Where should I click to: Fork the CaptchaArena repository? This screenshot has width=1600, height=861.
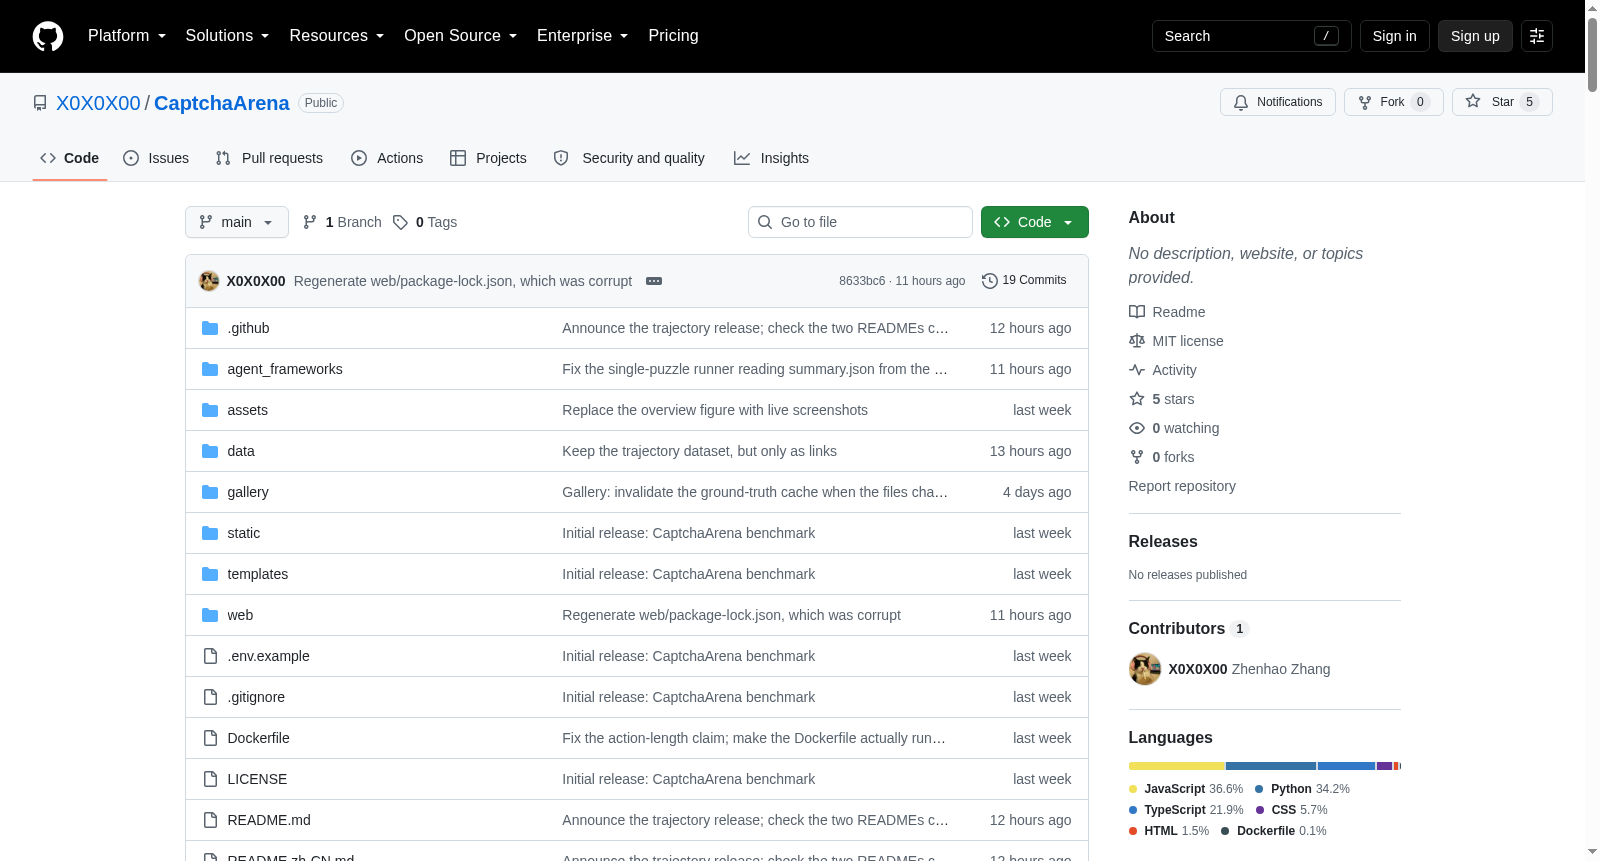point(1394,102)
